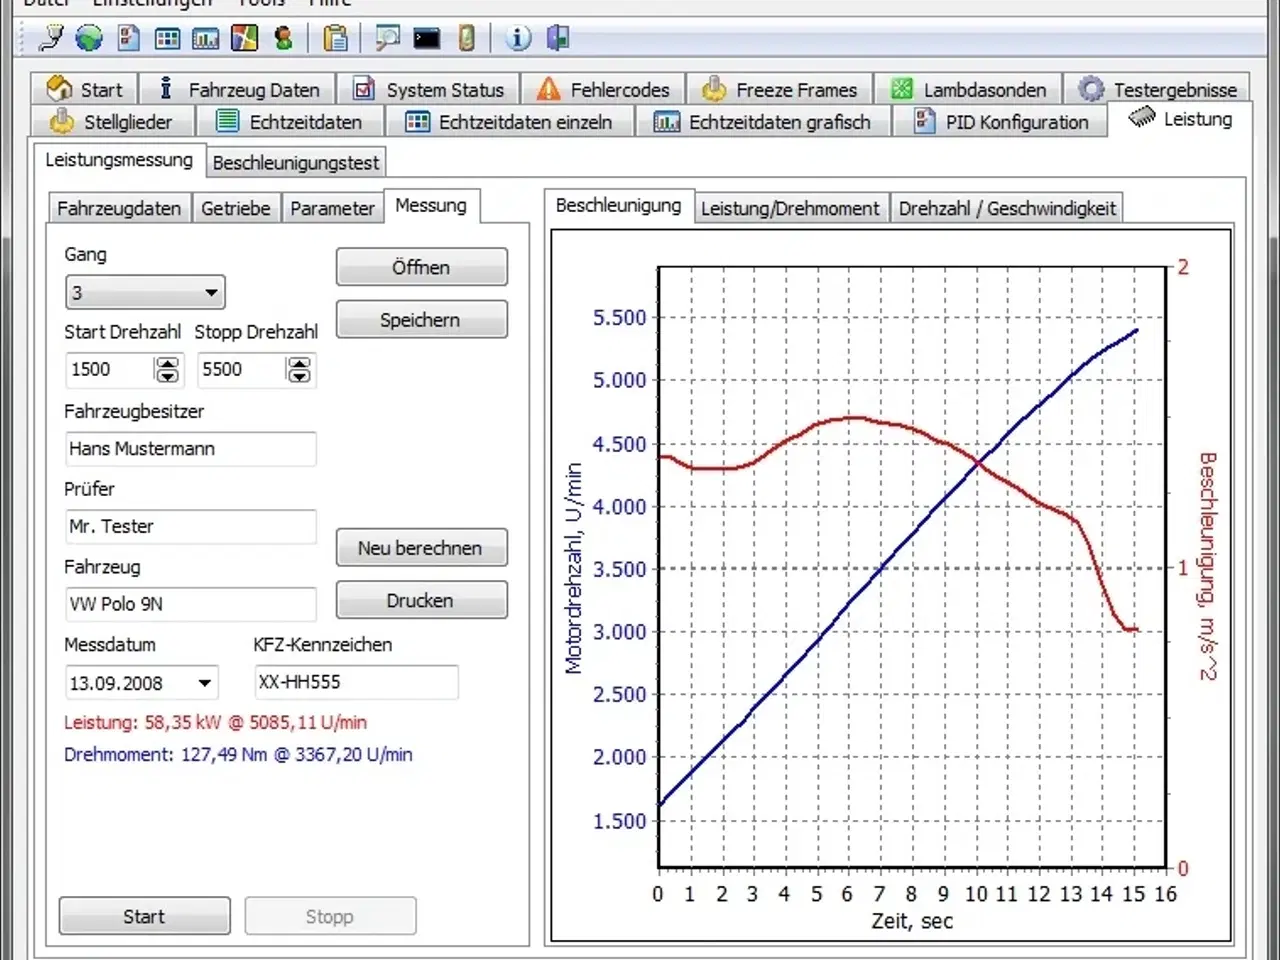
Task: Click the Neu berechnen button
Action: (x=421, y=548)
